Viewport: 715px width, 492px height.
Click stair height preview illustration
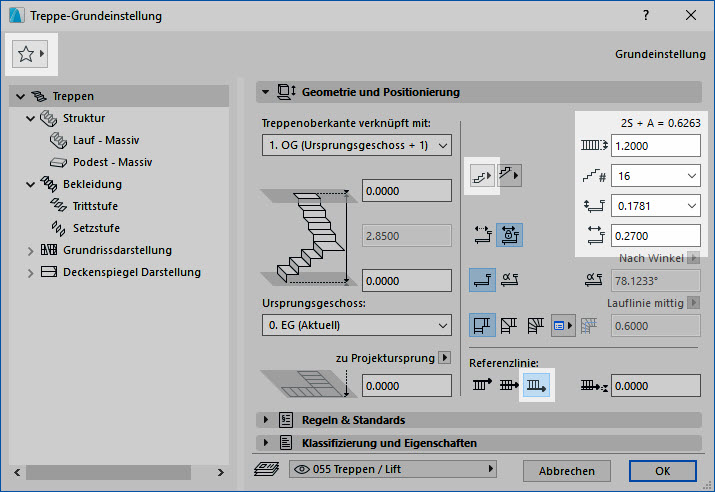tap(308, 236)
